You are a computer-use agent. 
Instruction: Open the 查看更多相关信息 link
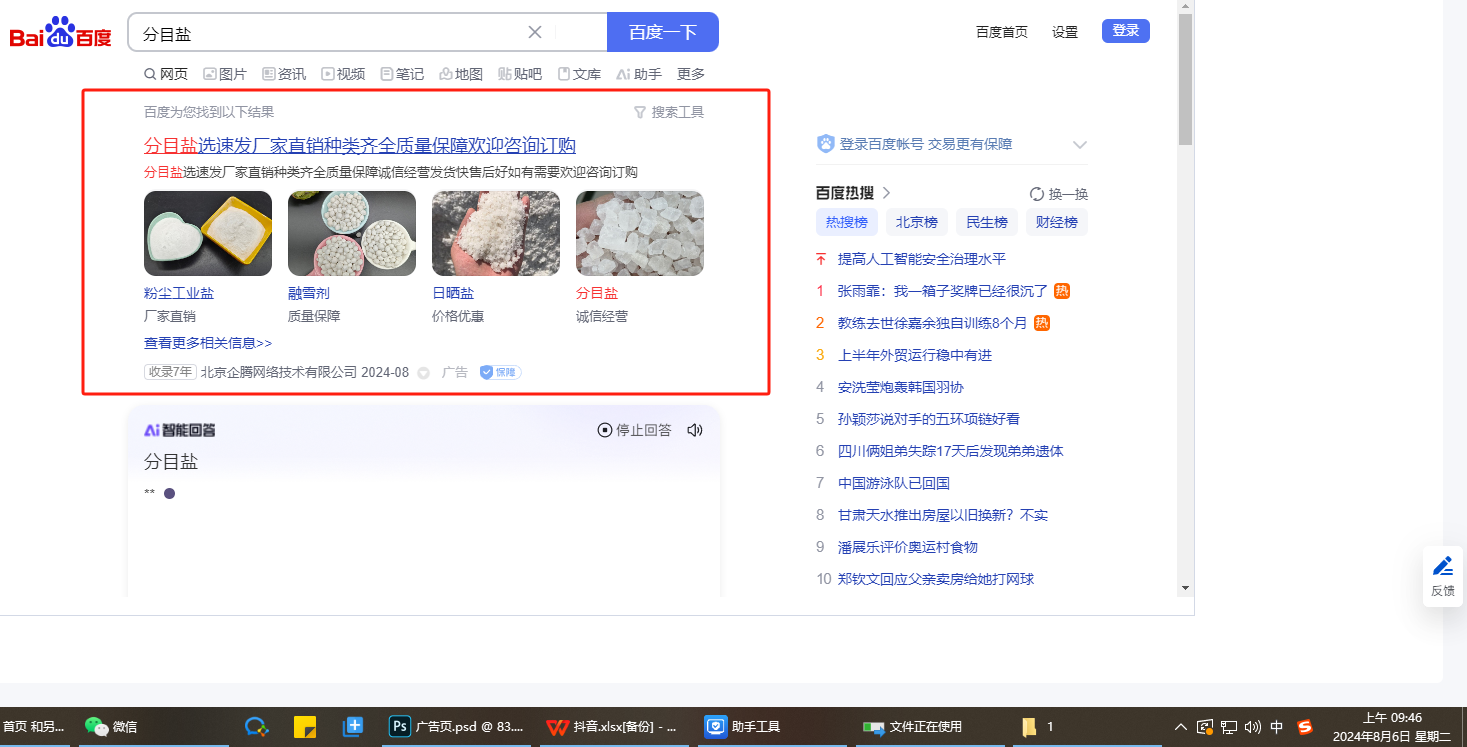point(208,343)
